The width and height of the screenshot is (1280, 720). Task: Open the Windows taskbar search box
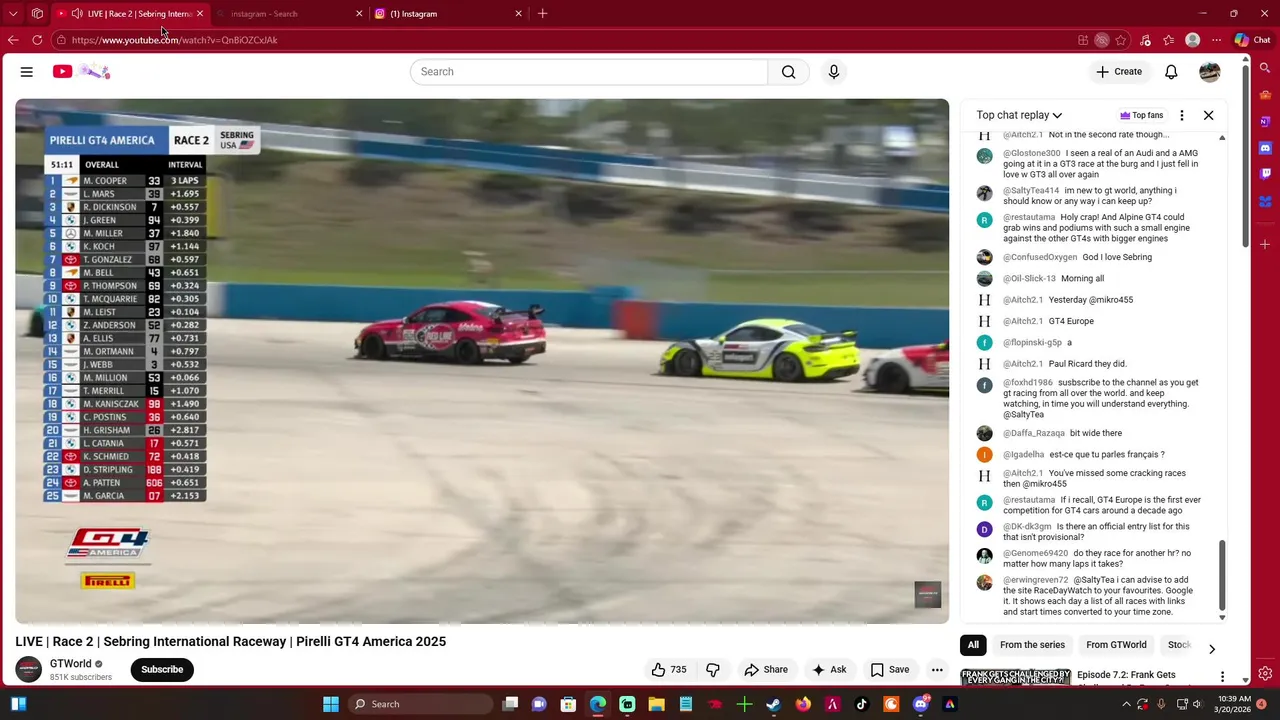tap(418, 704)
